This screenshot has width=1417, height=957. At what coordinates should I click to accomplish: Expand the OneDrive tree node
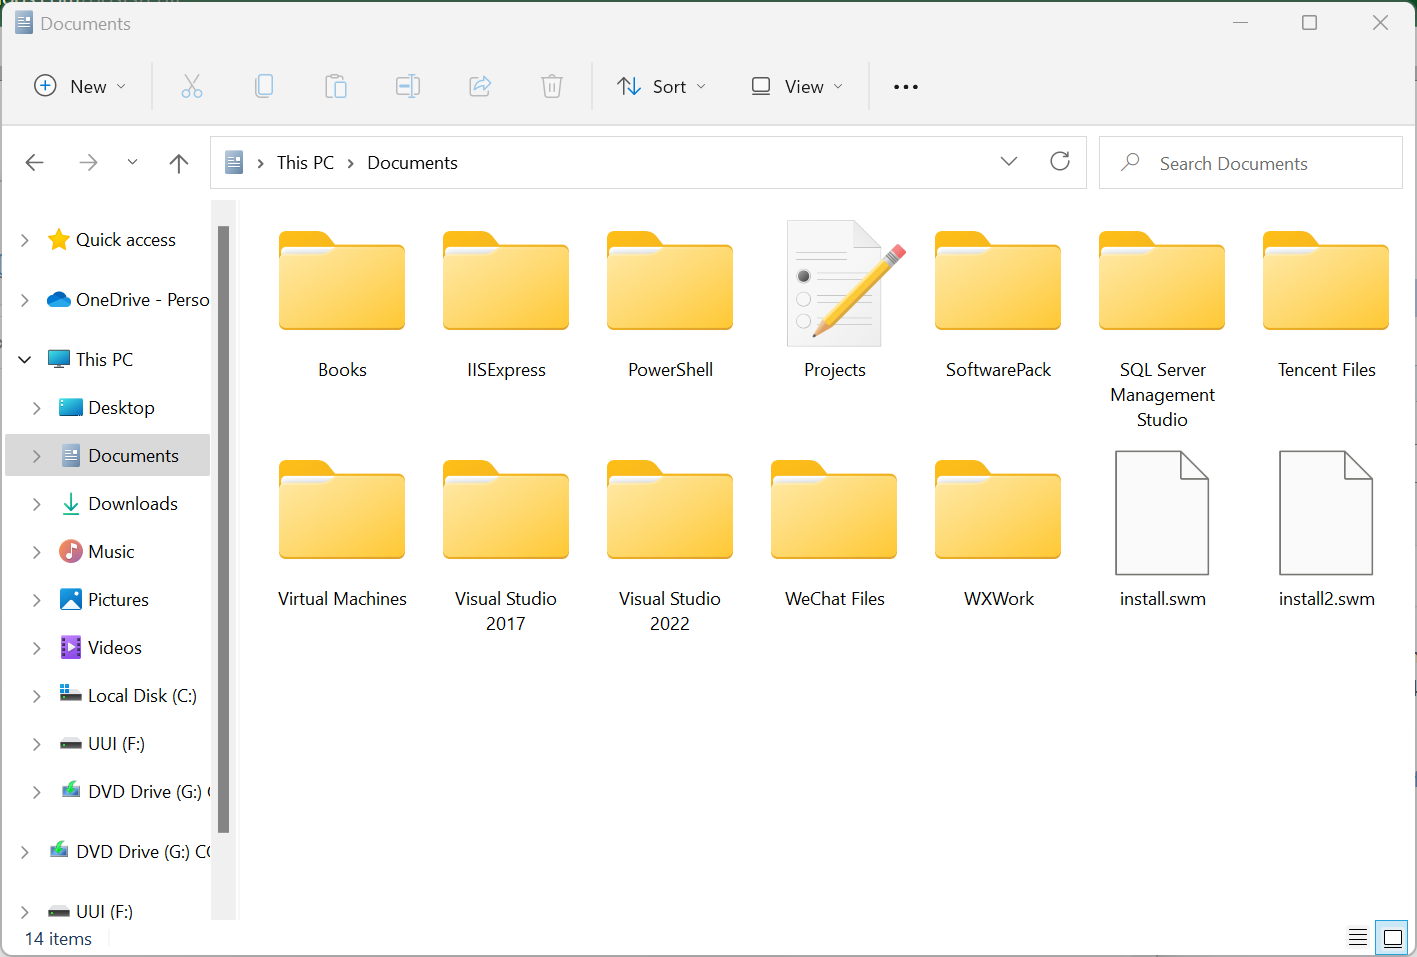tap(25, 300)
